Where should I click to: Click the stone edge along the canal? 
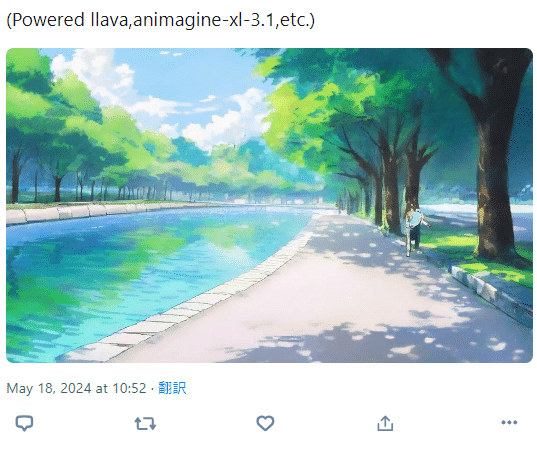[x=192, y=301]
